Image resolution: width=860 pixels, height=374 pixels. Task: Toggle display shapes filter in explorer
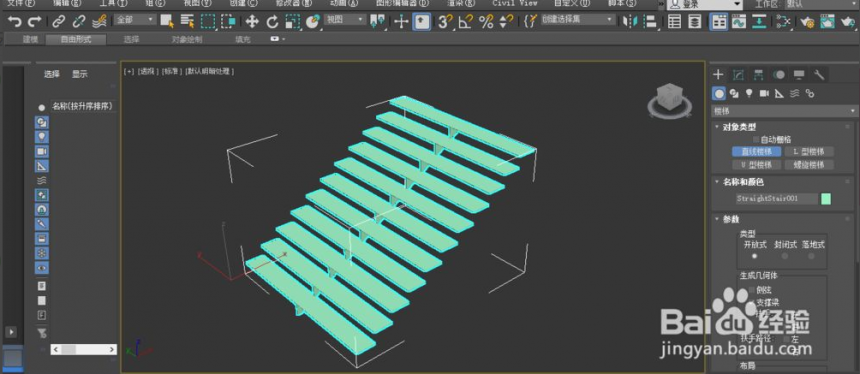coord(42,122)
